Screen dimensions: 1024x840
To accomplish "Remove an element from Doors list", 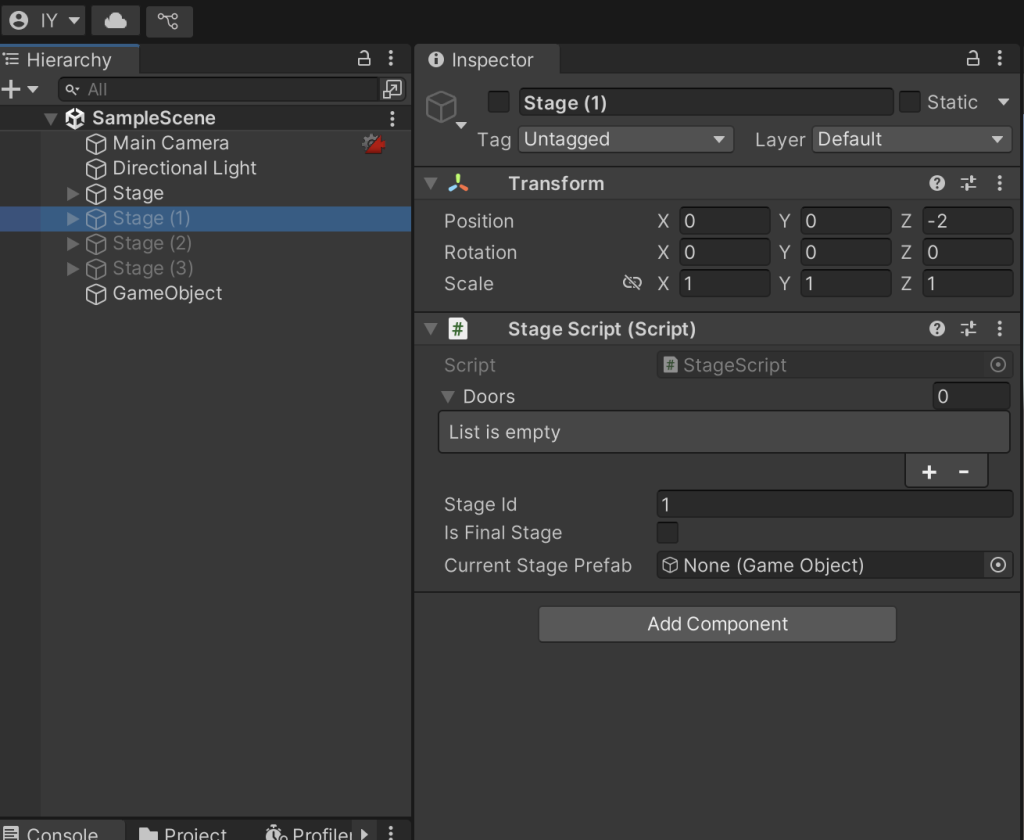I will (963, 472).
